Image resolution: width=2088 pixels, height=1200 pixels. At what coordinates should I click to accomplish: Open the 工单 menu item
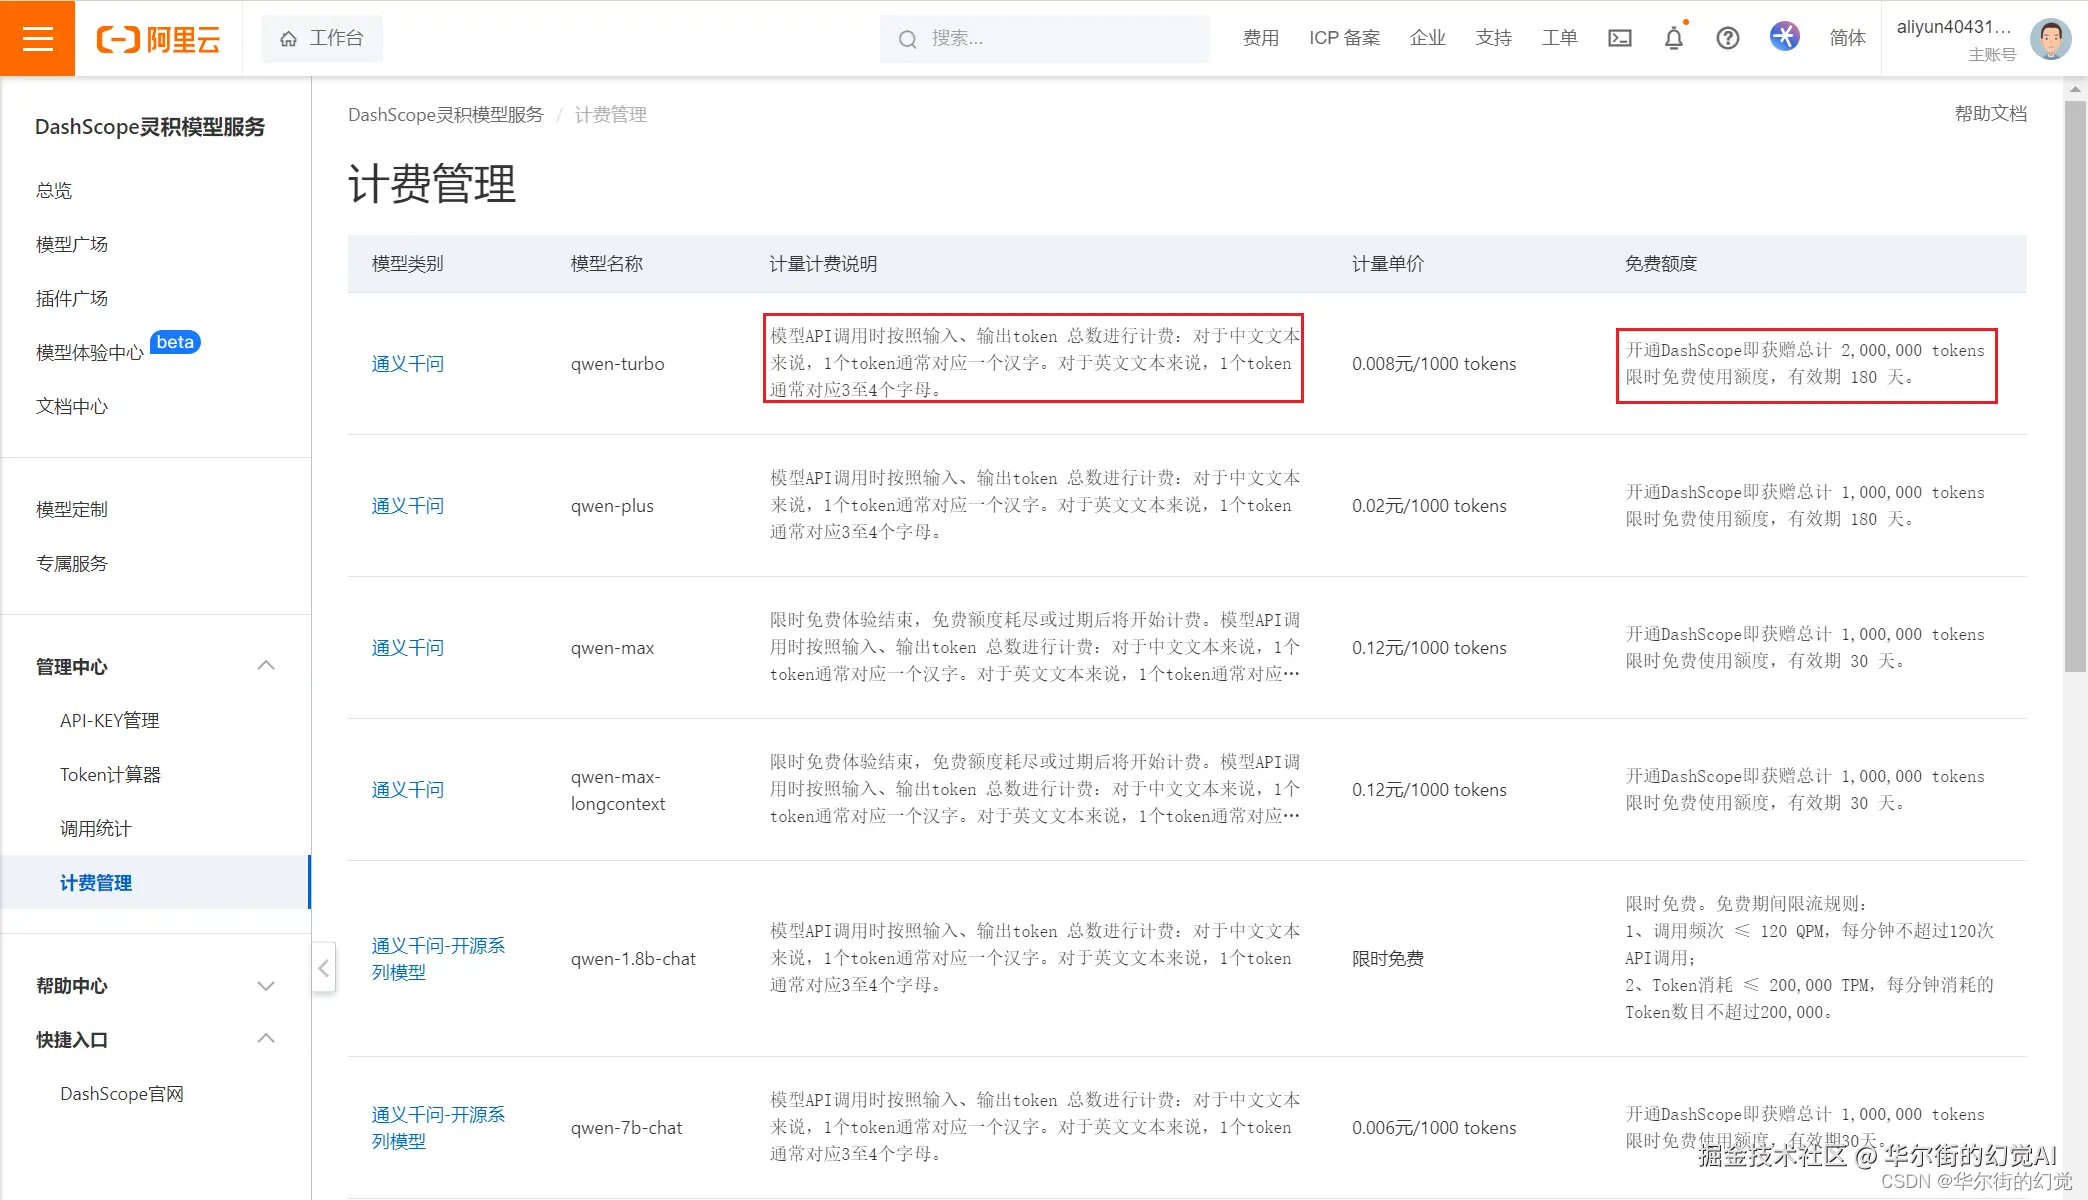[x=1559, y=38]
